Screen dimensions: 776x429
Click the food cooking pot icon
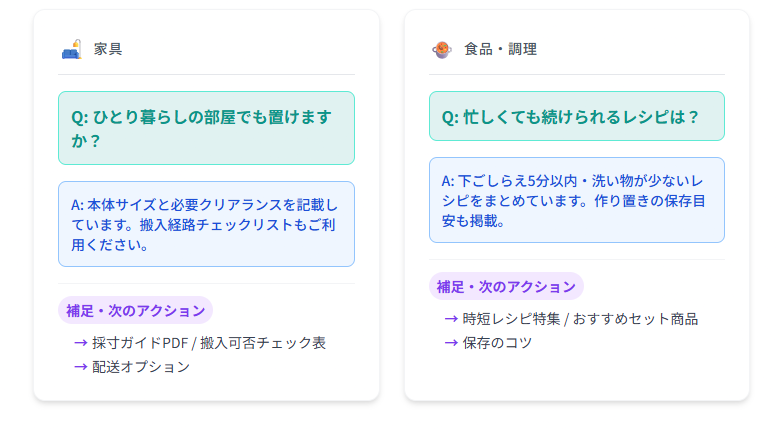441,48
